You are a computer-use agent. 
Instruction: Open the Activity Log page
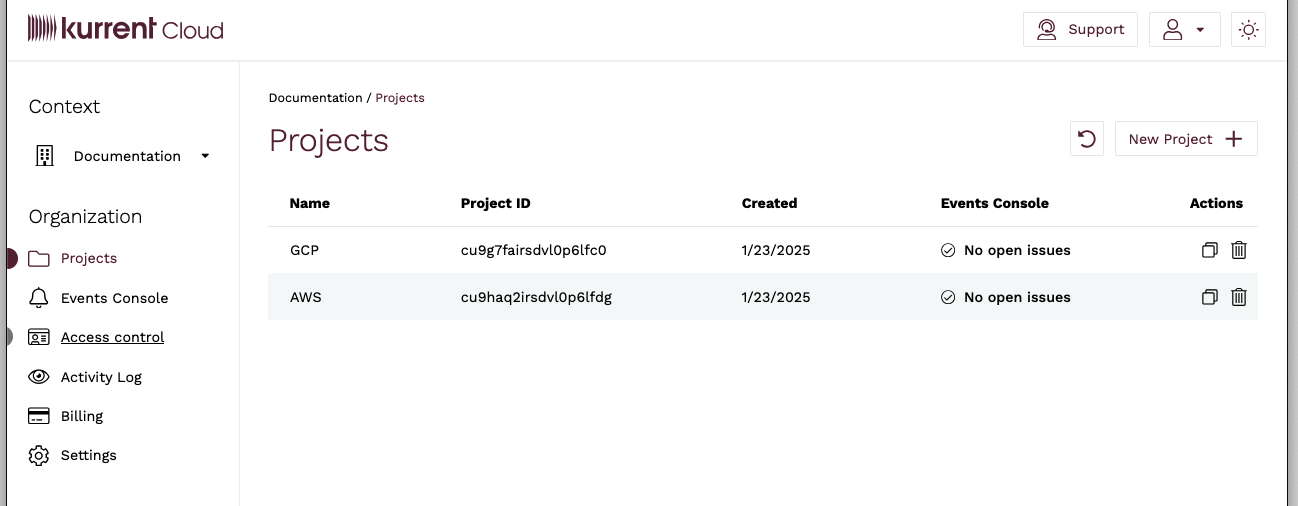pyautogui.click(x=101, y=377)
